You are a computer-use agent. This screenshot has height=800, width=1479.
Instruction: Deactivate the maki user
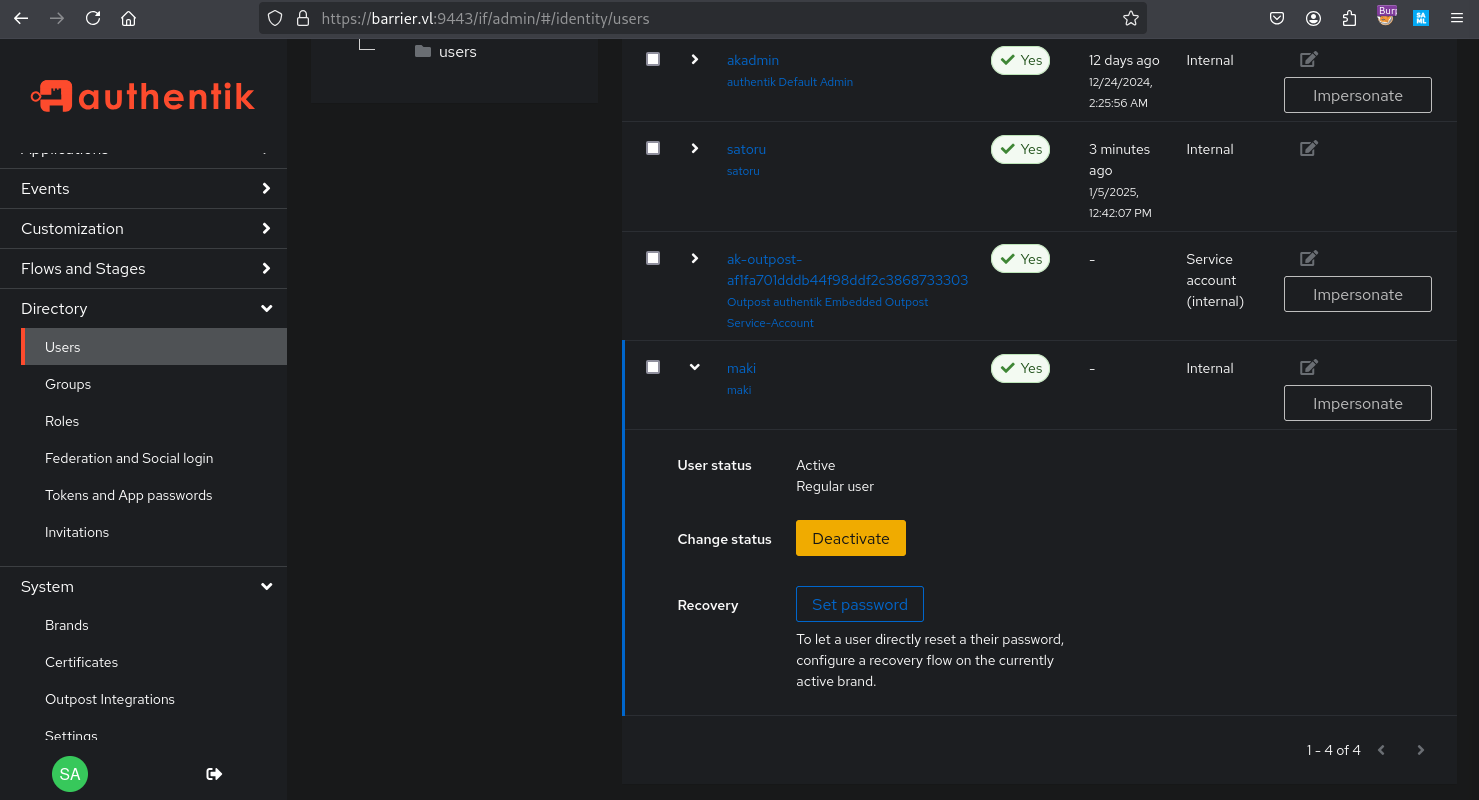(x=851, y=538)
